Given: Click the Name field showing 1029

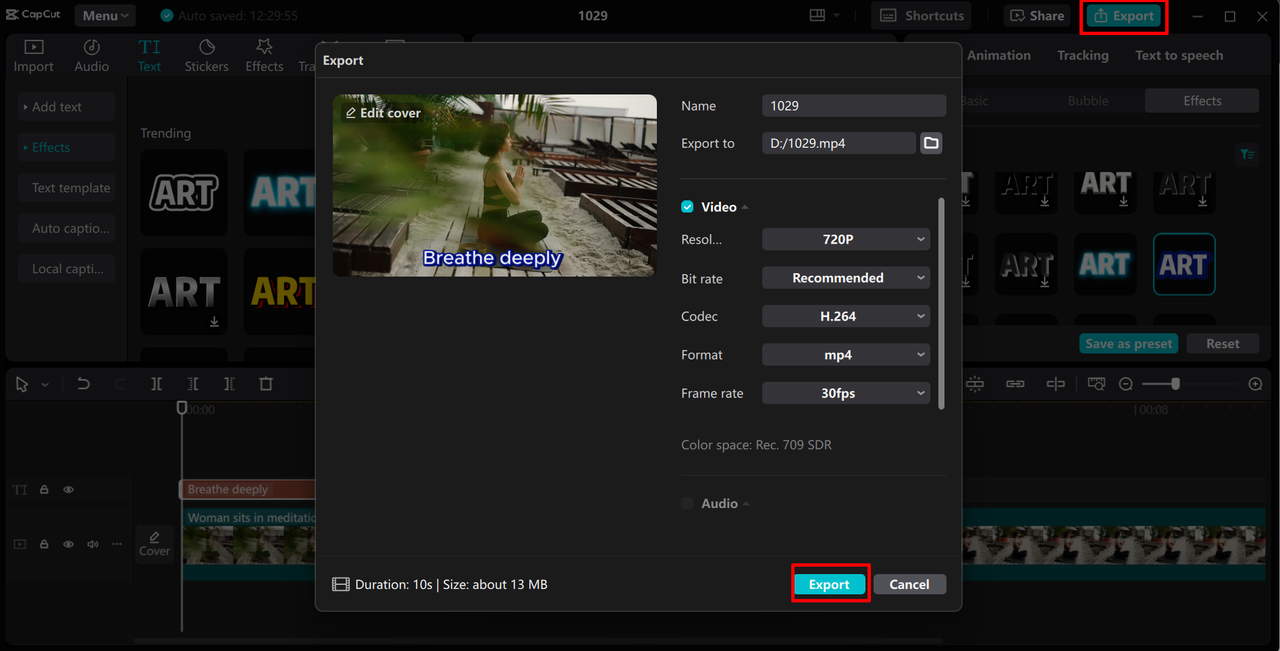Looking at the screenshot, I should tap(854, 106).
